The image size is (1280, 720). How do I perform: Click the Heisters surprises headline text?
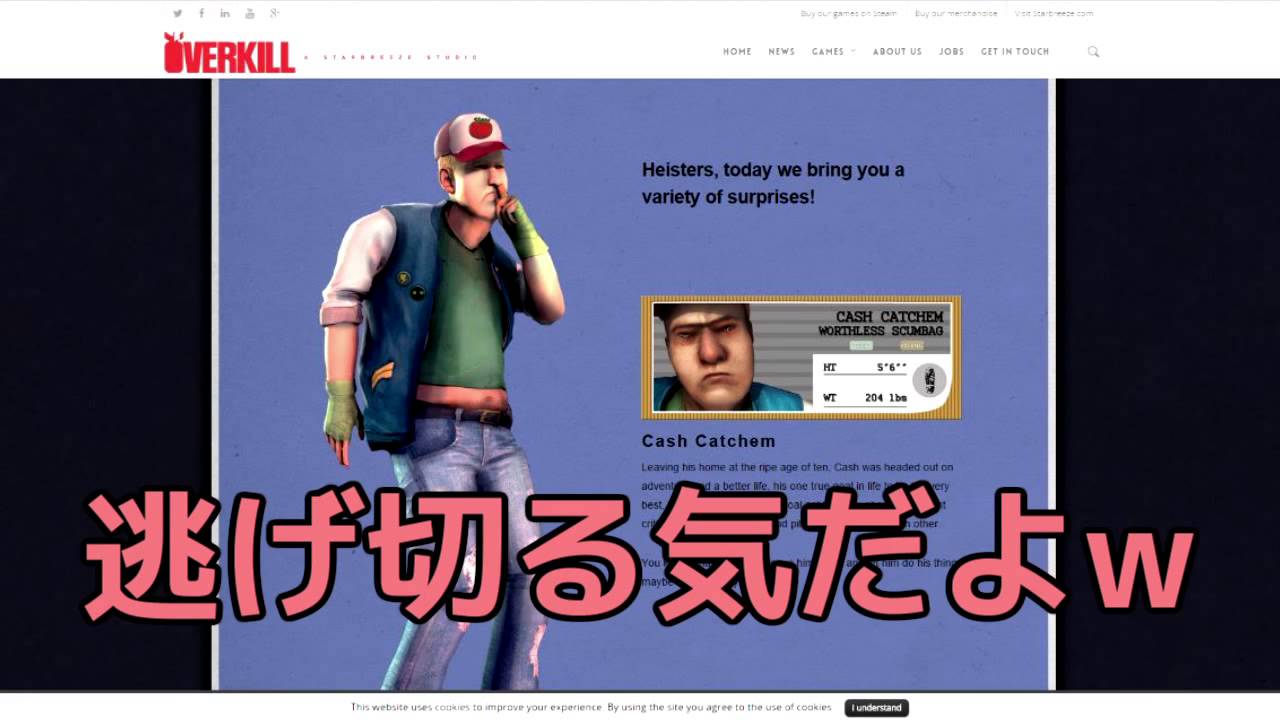click(x=773, y=183)
